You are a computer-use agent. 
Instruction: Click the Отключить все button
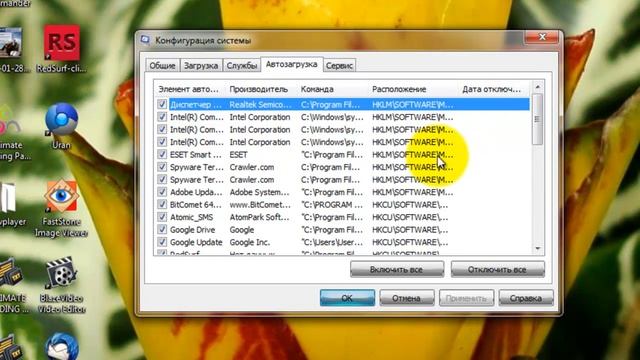(498, 269)
